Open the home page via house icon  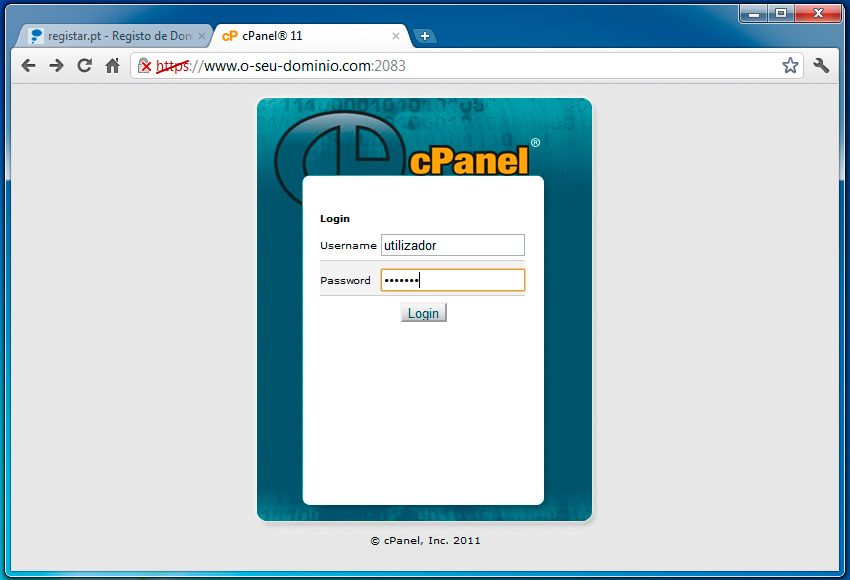(x=112, y=66)
